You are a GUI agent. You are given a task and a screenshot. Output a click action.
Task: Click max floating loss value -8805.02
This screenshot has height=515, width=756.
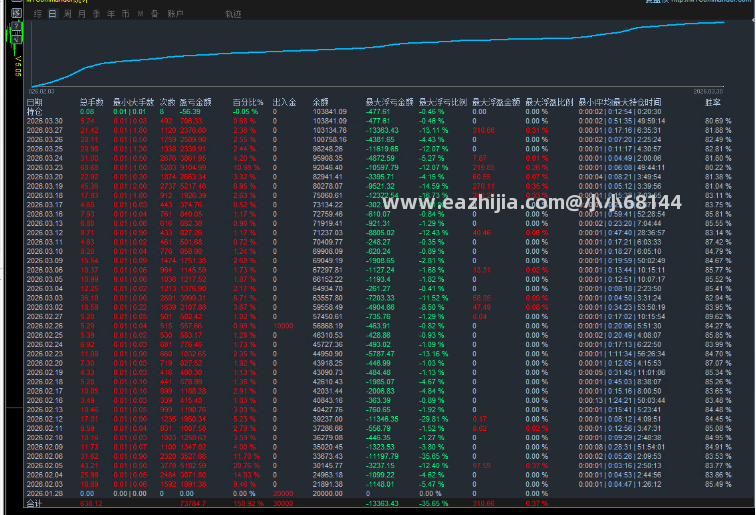[380, 233]
